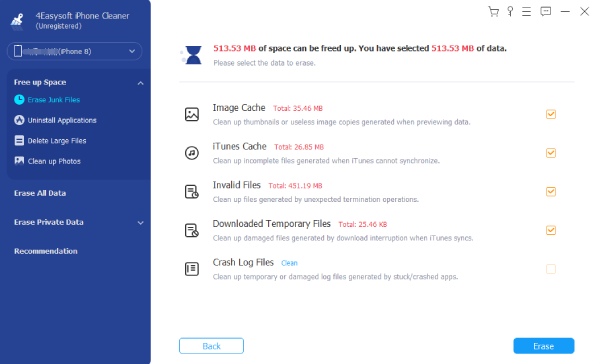The height and width of the screenshot is (364, 600).
Task: Click the Downloaded Temporary Files icon
Action: pos(192,230)
